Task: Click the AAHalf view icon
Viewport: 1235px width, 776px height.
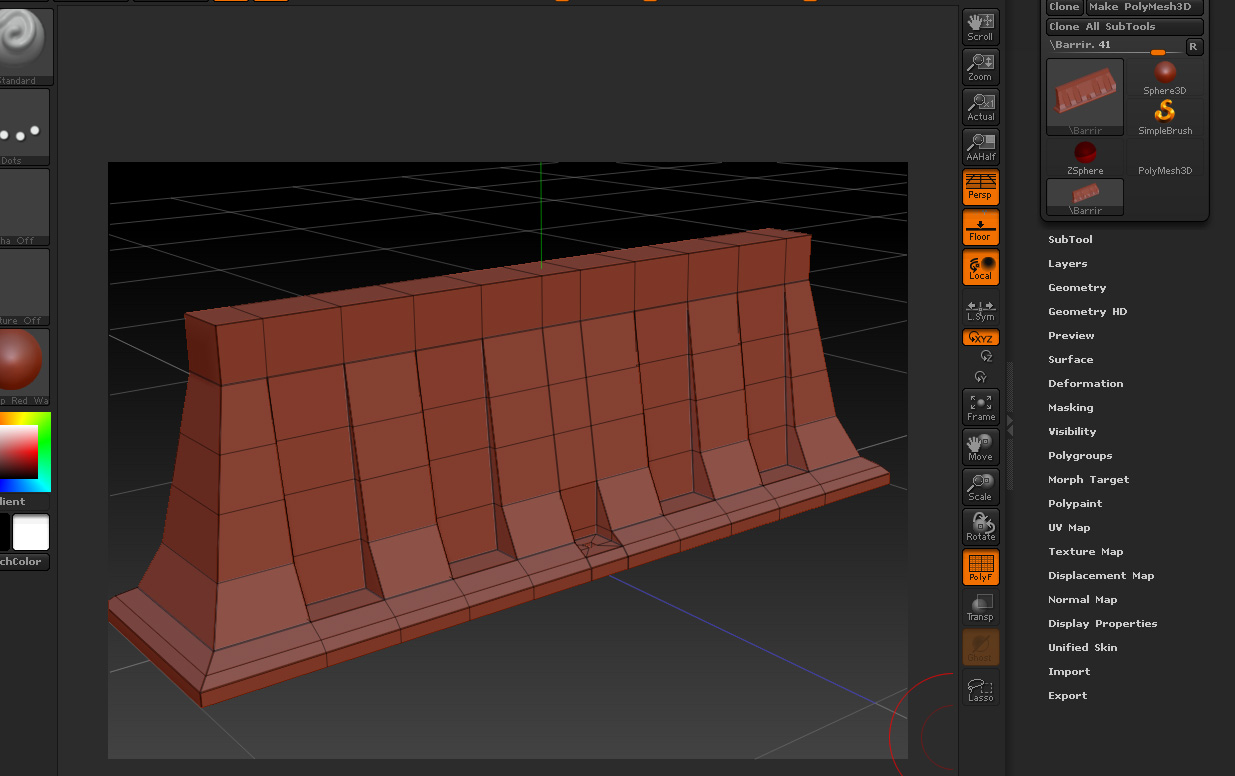Action: click(980, 147)
